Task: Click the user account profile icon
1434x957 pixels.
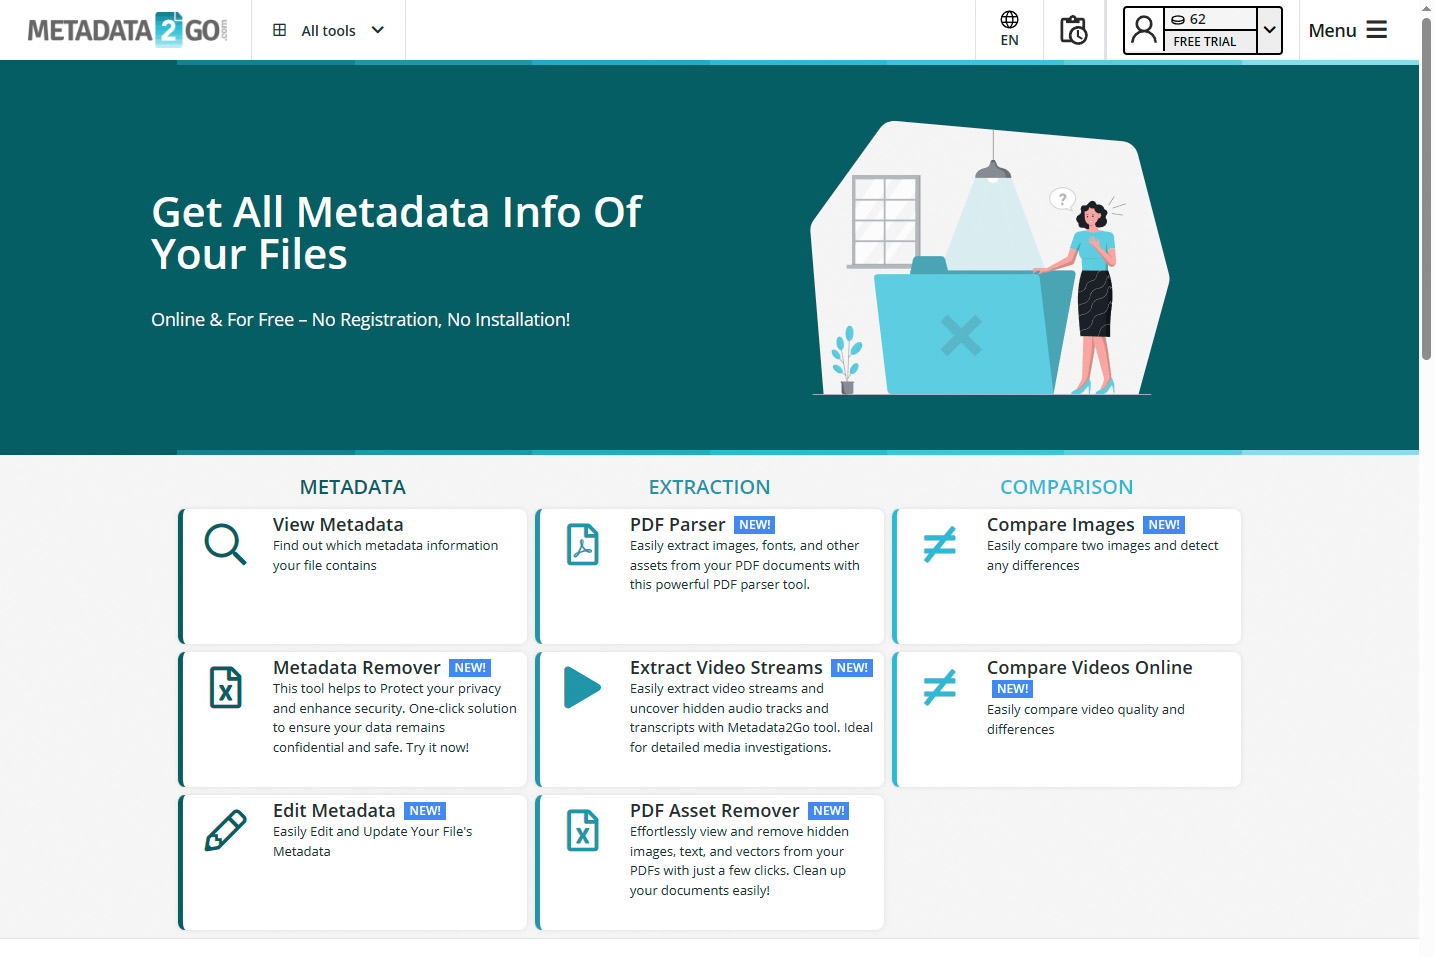Action: pyautogui.click(x=1143, y=30)
